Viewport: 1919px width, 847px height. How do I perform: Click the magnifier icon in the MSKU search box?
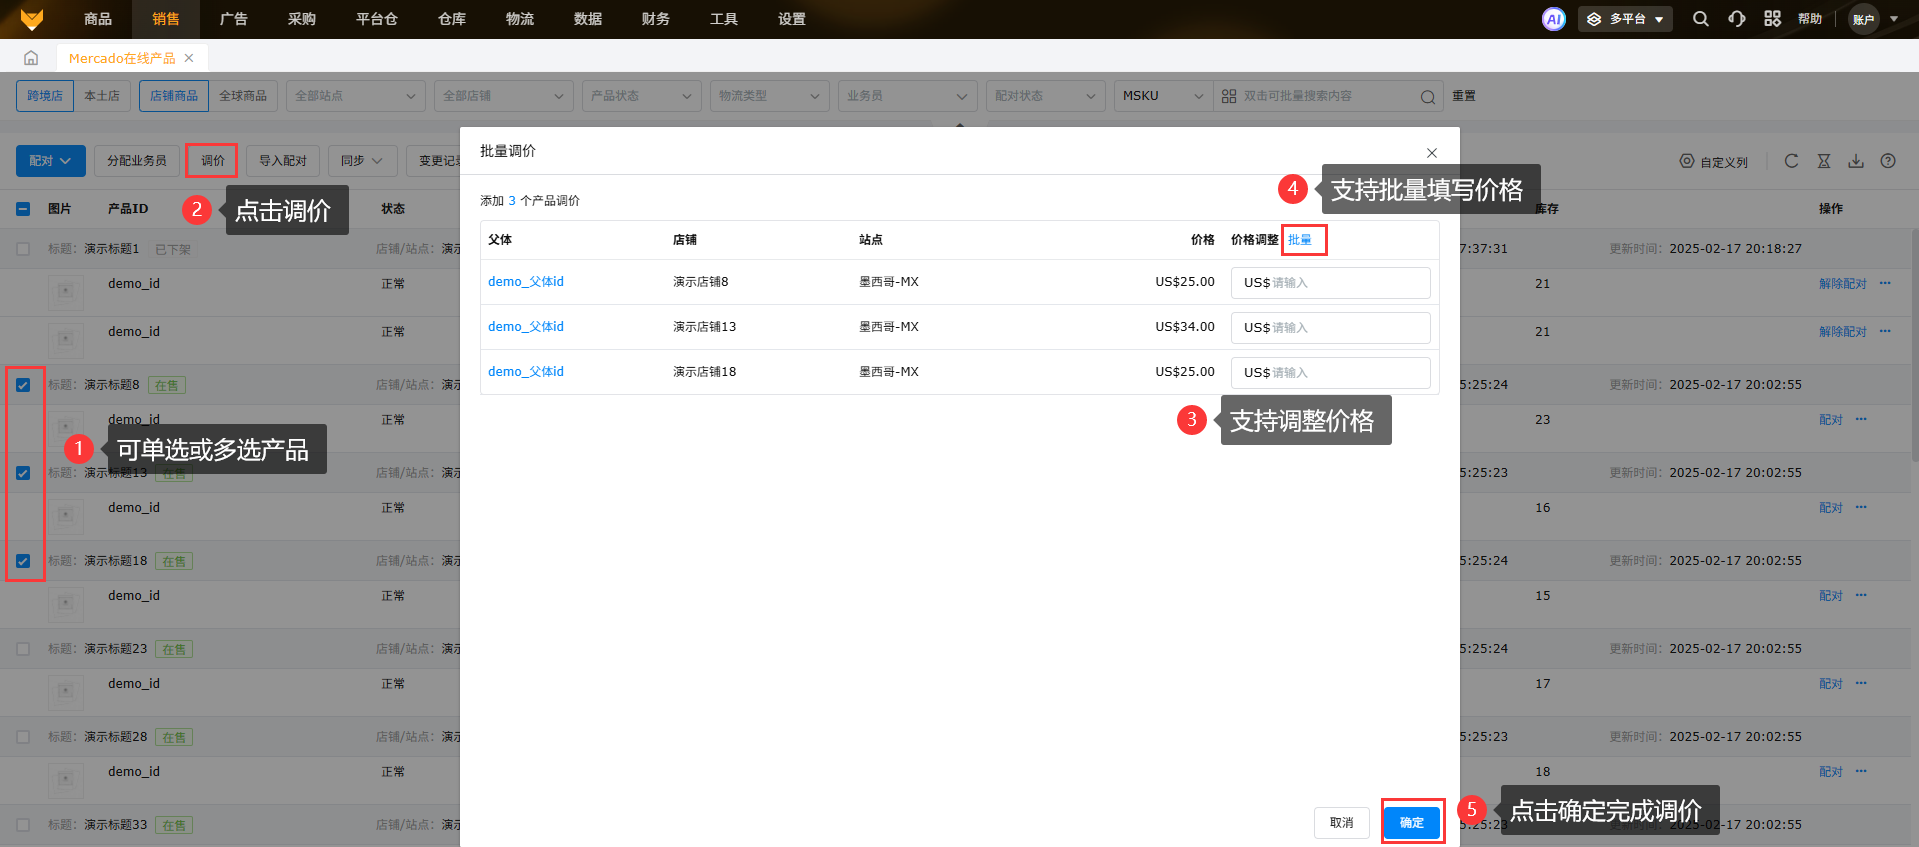click(1427, 97)
